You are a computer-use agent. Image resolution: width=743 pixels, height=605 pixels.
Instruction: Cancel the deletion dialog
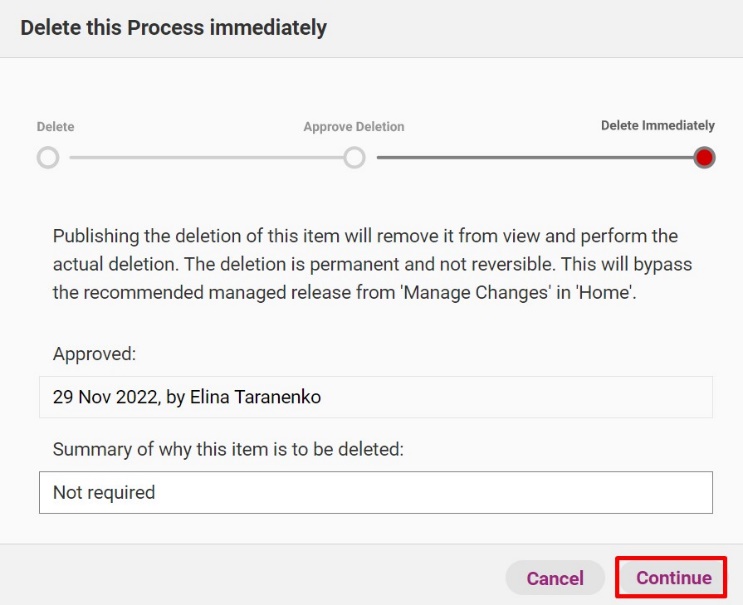click(x=555, y=578)
